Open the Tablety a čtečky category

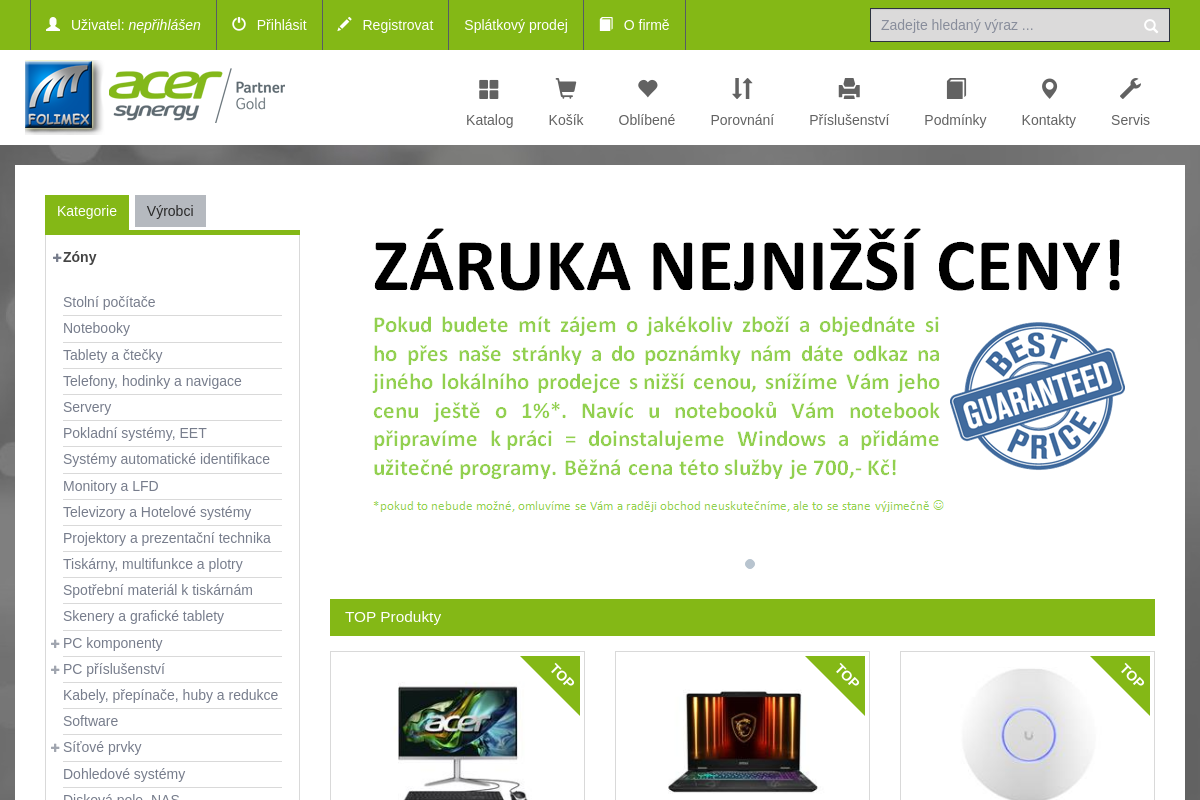pyautogui.click(x=112, y=355)
